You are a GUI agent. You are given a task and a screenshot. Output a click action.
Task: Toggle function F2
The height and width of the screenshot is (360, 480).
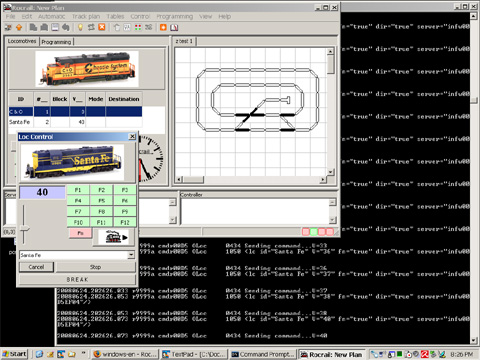coord(101,190)
